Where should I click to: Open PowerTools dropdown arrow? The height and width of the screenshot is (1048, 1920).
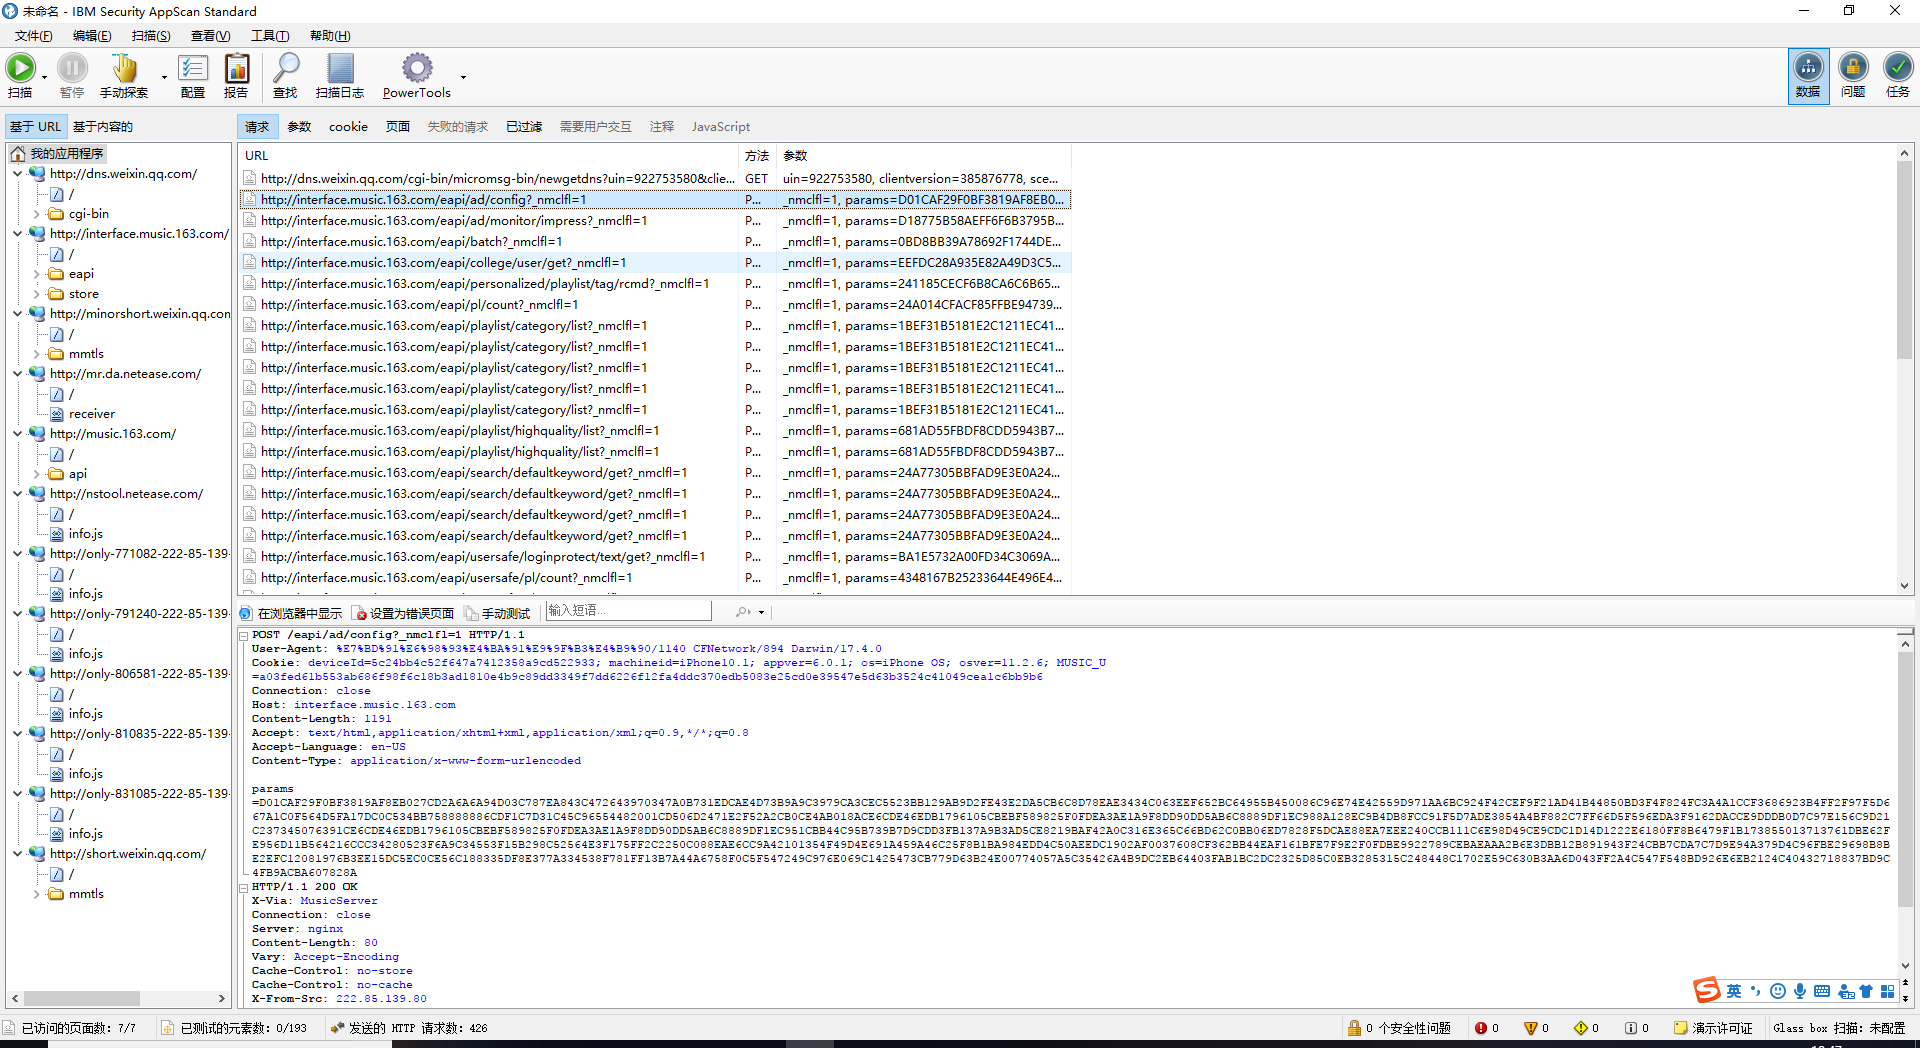[463, 77]
